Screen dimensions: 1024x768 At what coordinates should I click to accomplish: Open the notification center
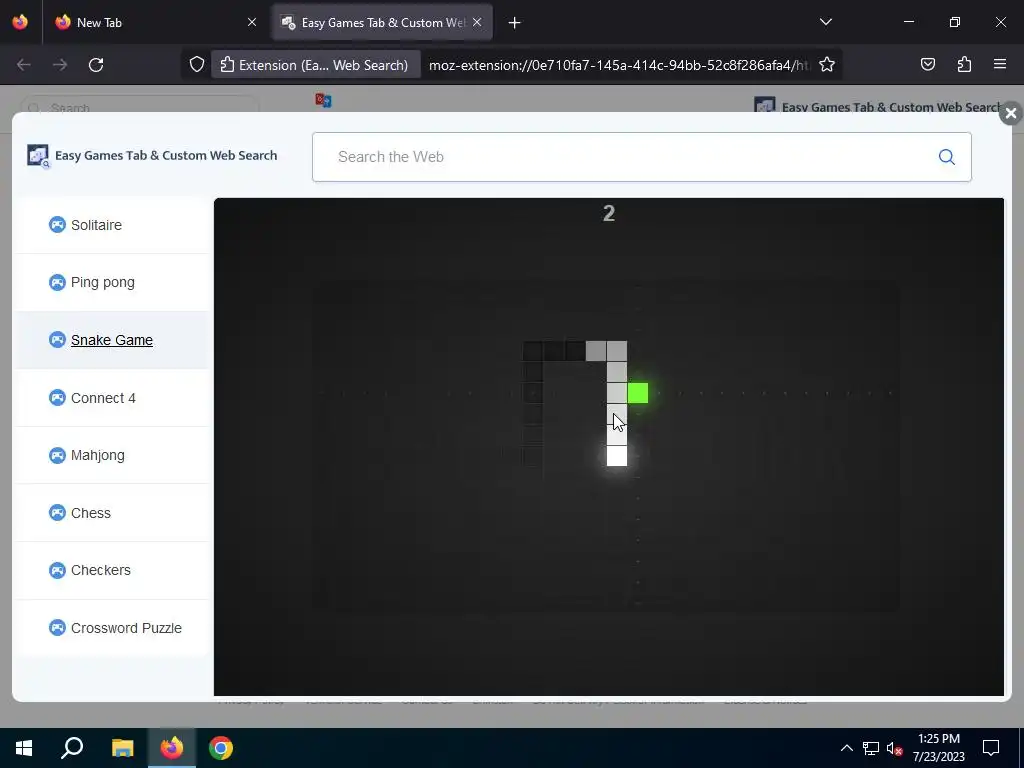(x=991, y=748)
